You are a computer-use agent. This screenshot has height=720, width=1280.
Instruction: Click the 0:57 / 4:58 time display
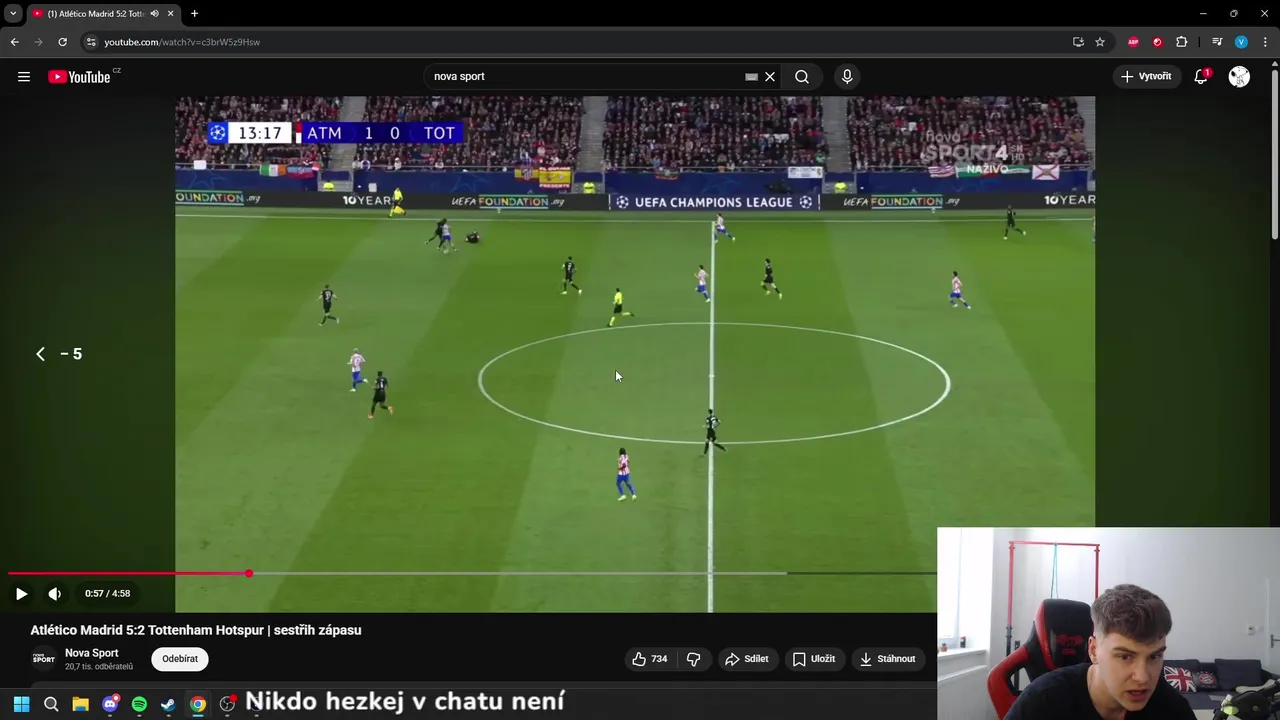tap(107, 594)
